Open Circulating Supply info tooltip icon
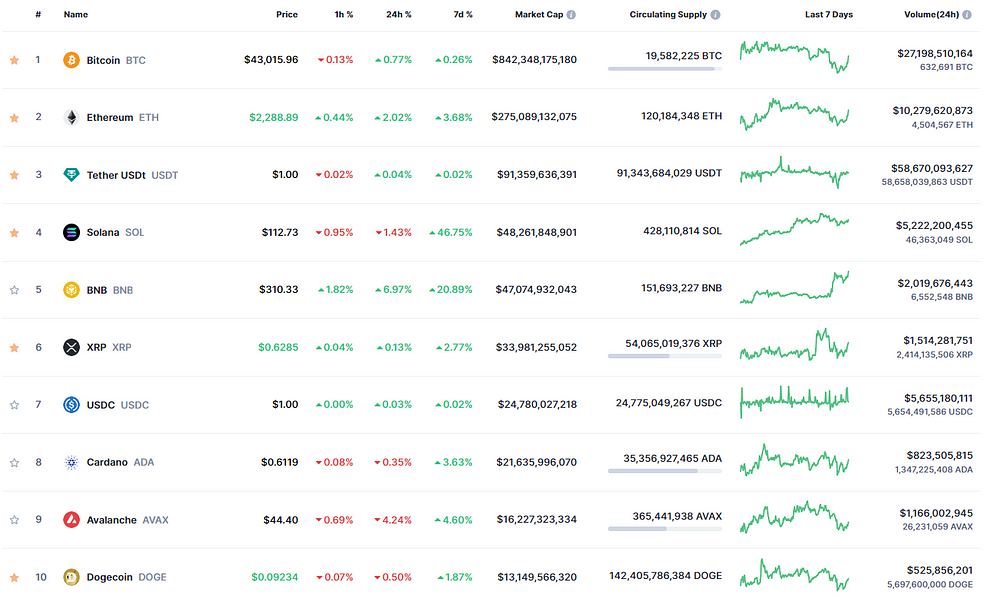 [x=716, y=15]
